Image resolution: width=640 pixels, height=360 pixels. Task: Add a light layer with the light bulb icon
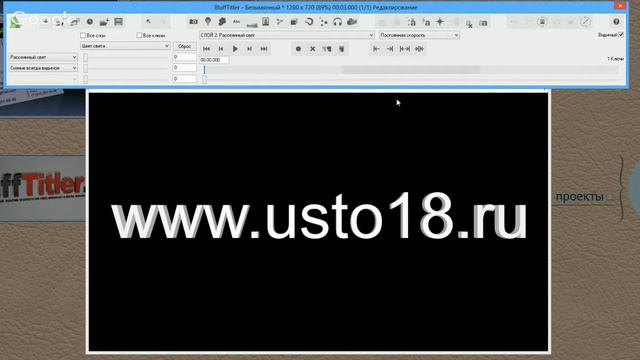pyautogui.click(x=208, y=21)
